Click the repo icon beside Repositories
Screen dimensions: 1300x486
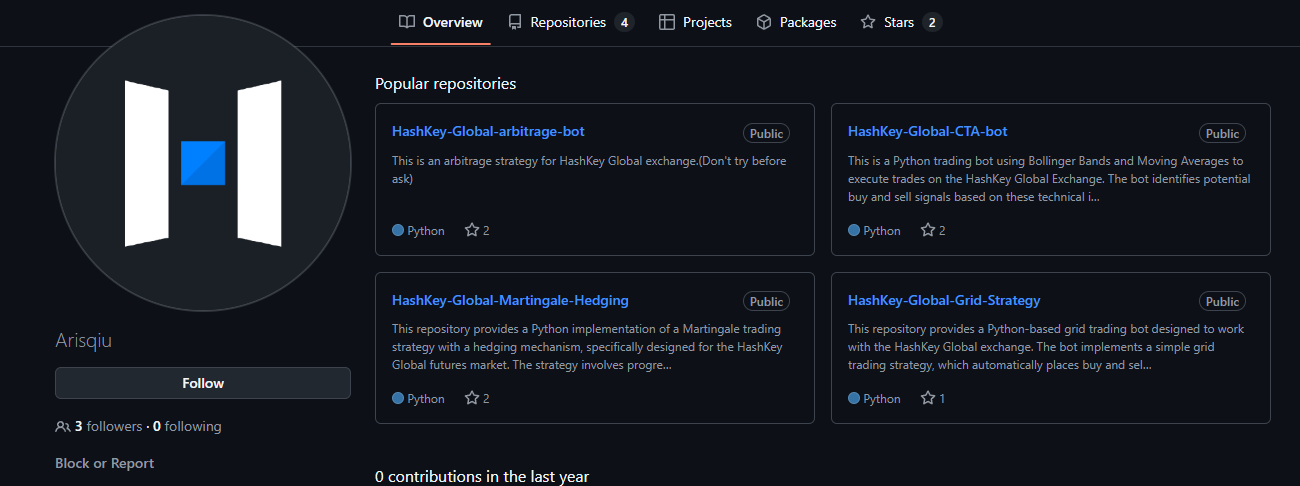click(x=515, y=22)
